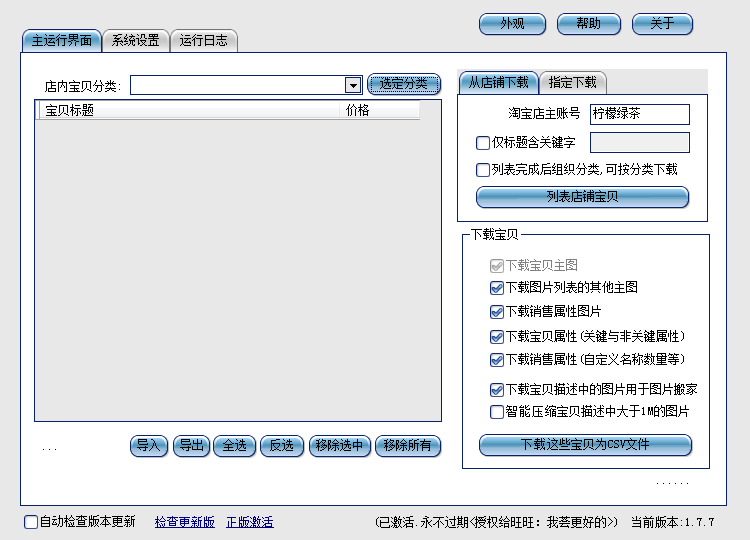Screen dimensions: 750x540
Task: Enable 智能压缩宝贝描述中大于1M的图片
Action: point(497,412)
